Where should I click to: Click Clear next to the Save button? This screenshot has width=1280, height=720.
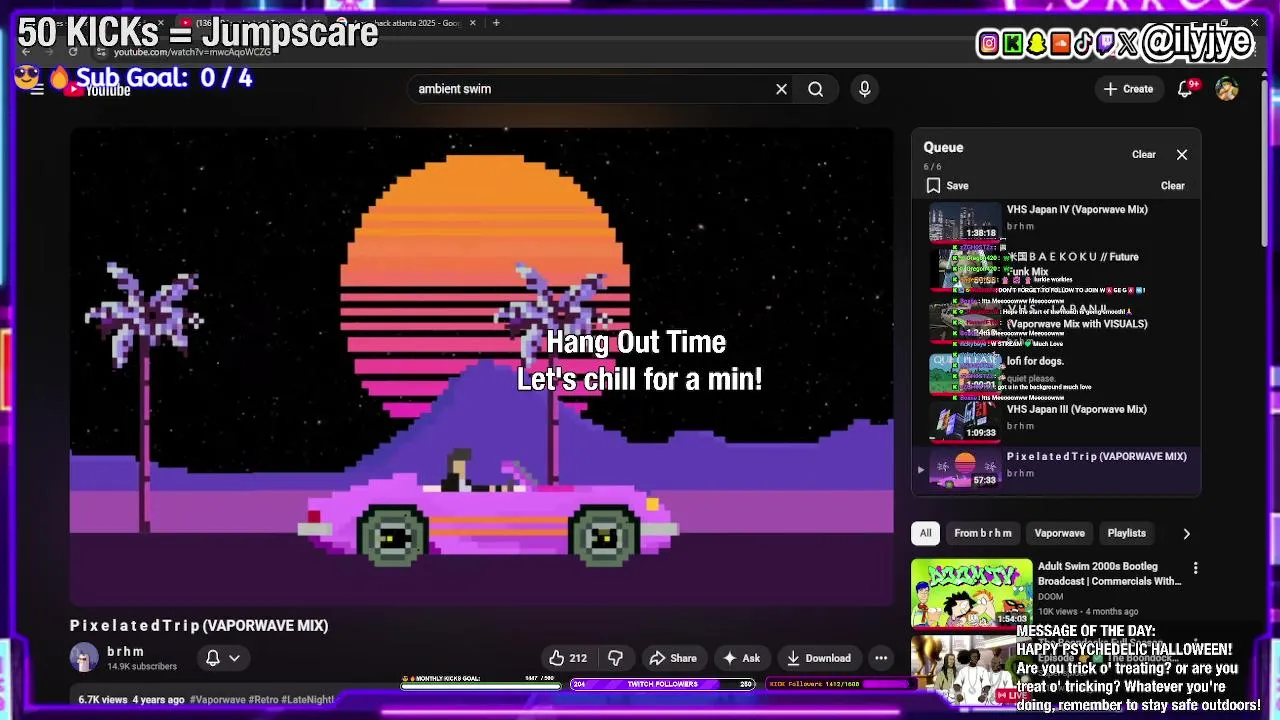(x=1173, y=186)
